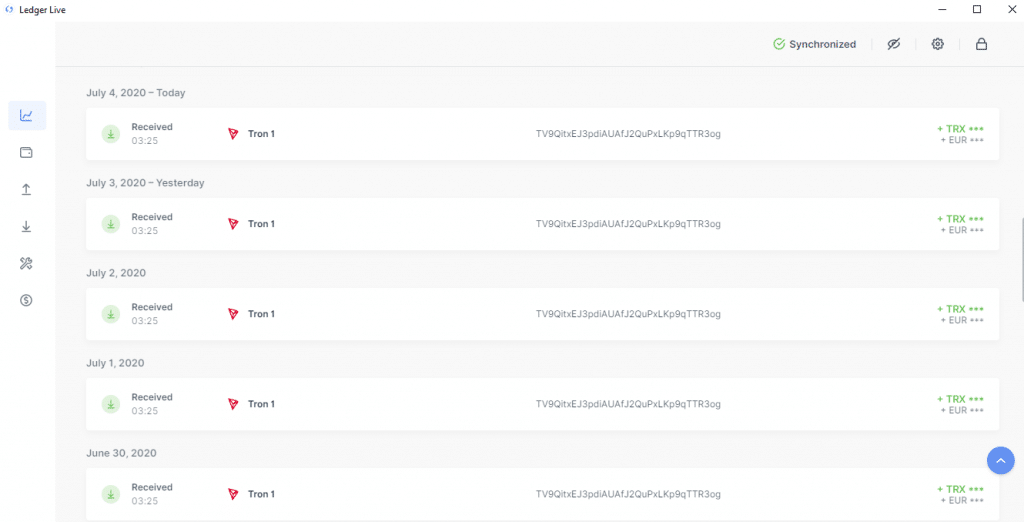The height and width of the screenshot is (522, 1024).
Task: Click the Tron logo in July 2 row
Action: (x=233, y=314)
